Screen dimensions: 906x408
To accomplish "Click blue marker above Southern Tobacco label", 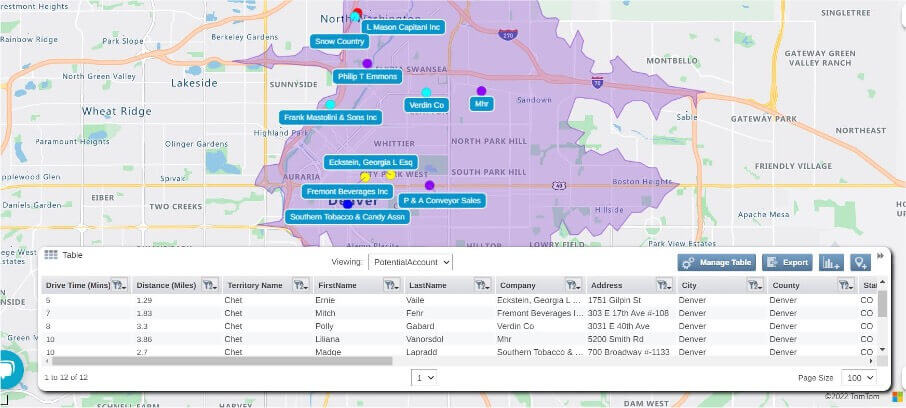I will click(x=347, y=204).
